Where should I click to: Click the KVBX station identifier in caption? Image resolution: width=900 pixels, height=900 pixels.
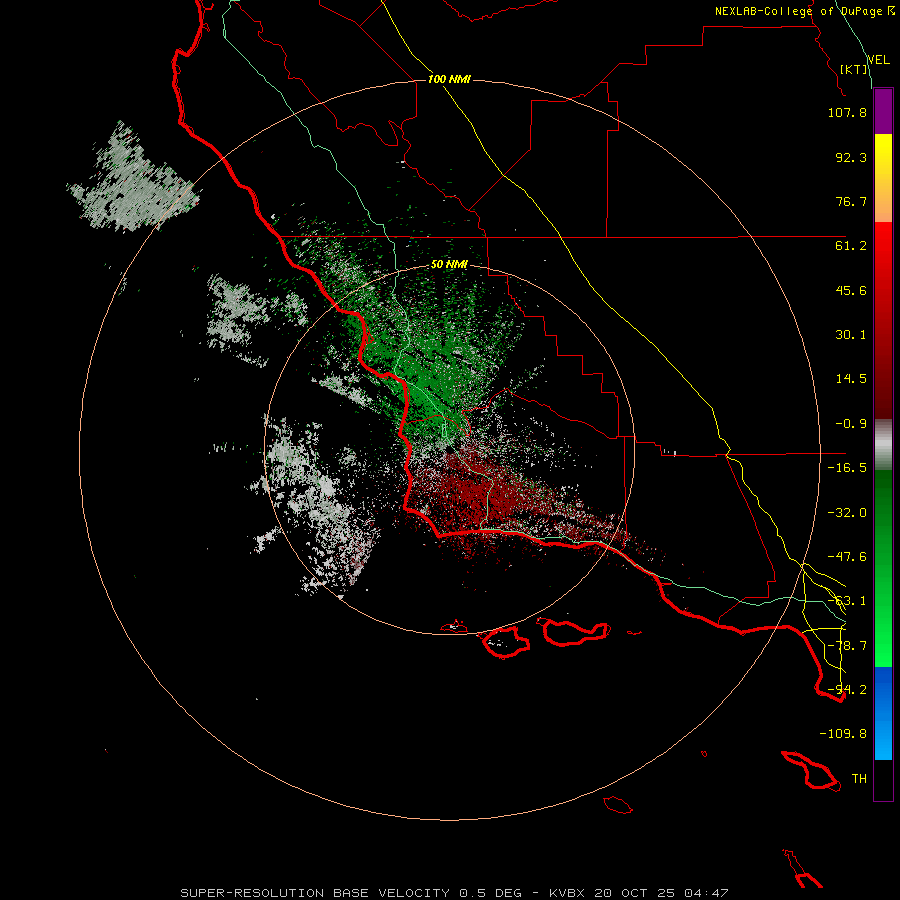coord(567,893)
